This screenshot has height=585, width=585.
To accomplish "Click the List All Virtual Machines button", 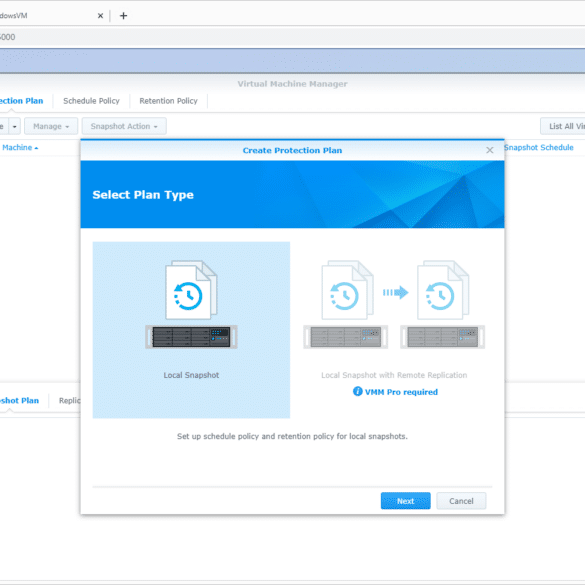I will (x=563, y=126).
